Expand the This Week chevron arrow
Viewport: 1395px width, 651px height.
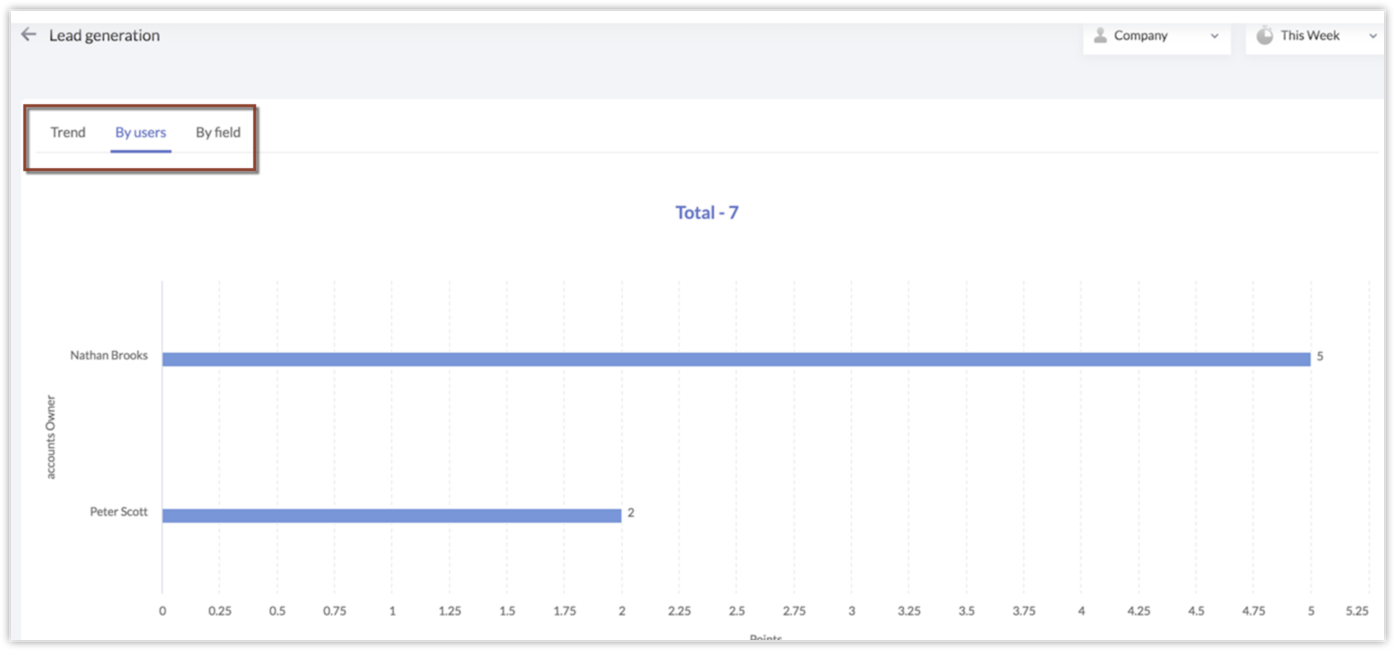(1373, 36)
